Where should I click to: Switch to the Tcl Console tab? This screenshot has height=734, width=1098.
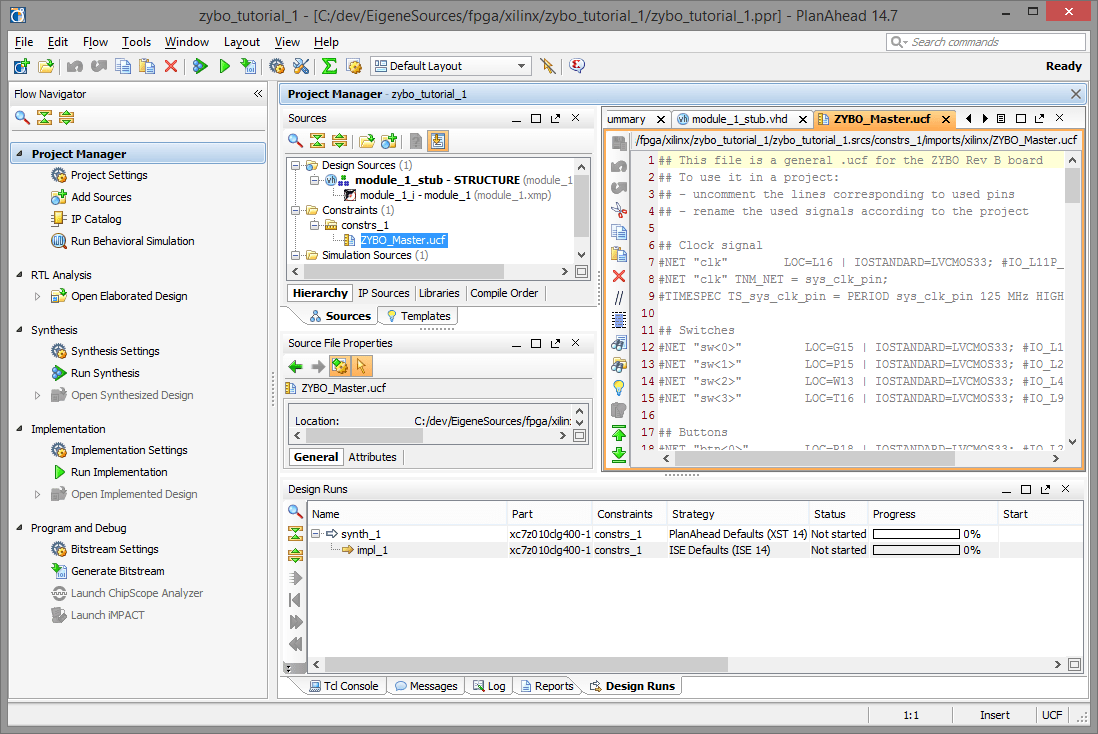click(342, 686)
